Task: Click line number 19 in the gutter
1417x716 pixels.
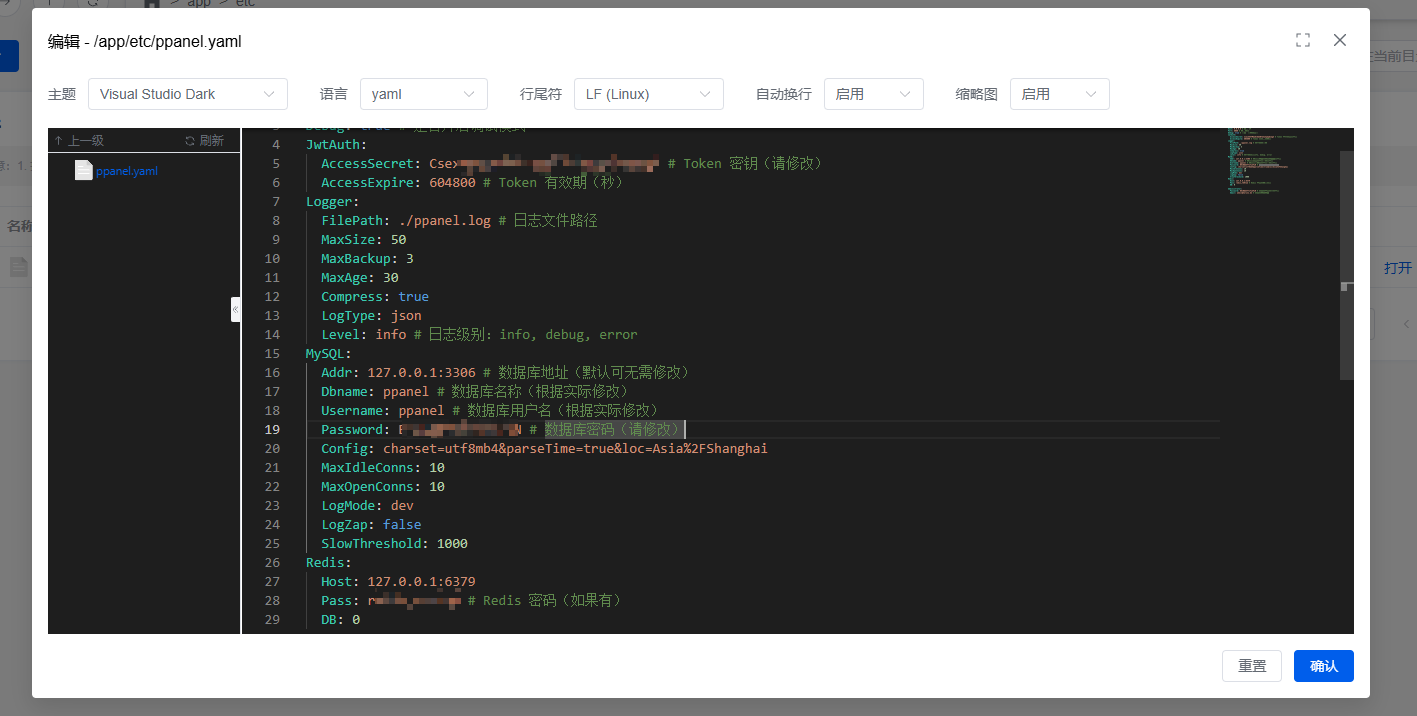Action: [272, 430]
